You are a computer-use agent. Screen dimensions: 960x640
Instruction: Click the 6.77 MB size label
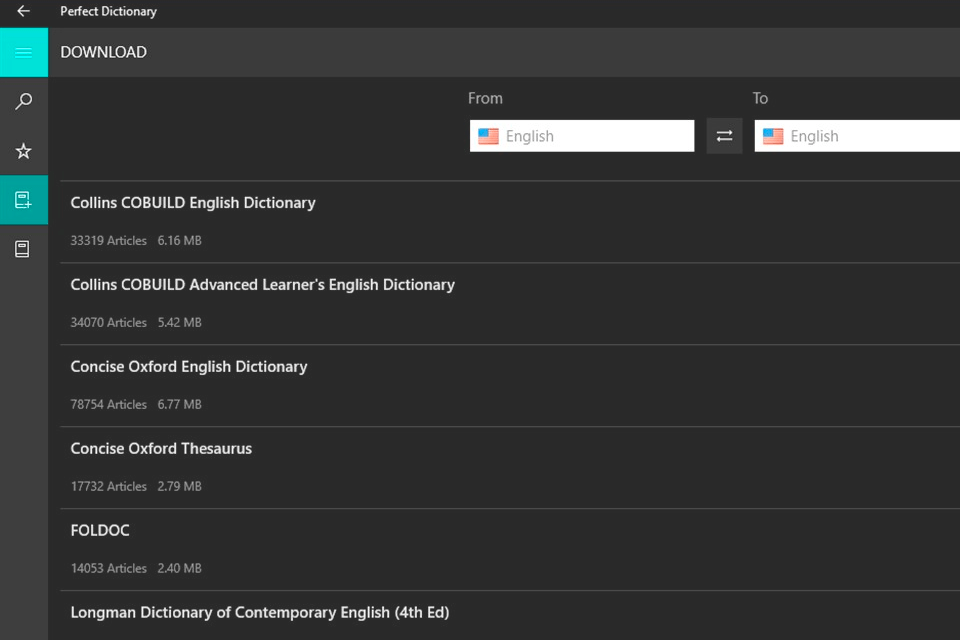[x=179, y=405]
